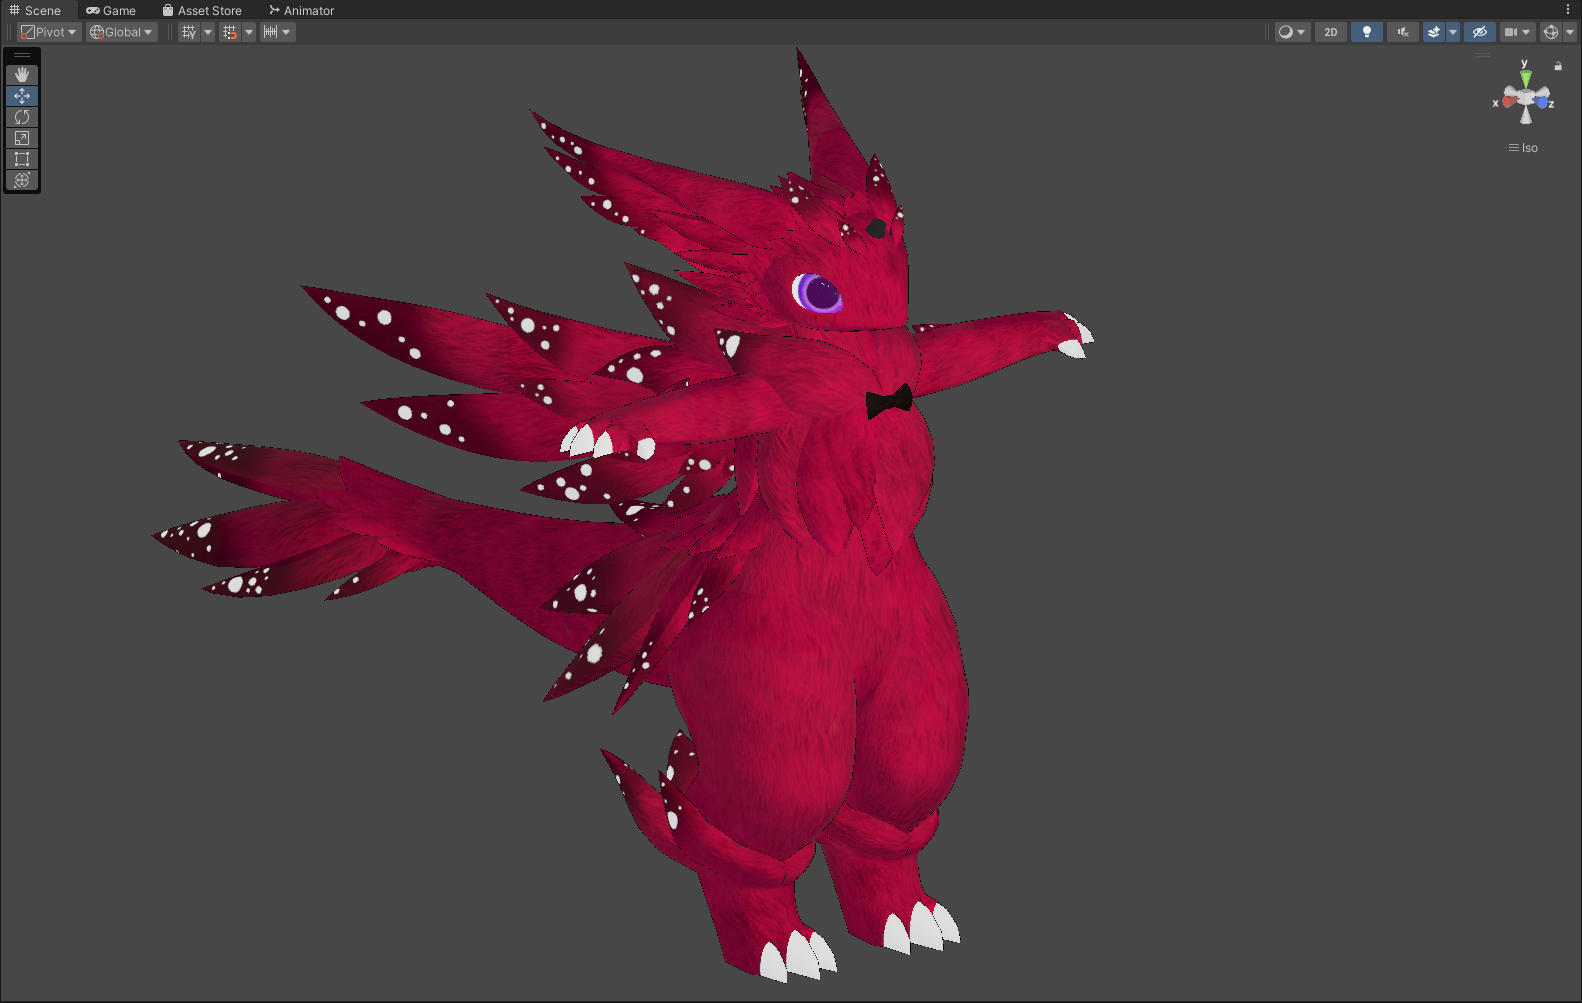Toggle 2D view mode

tap(1330, 32)
